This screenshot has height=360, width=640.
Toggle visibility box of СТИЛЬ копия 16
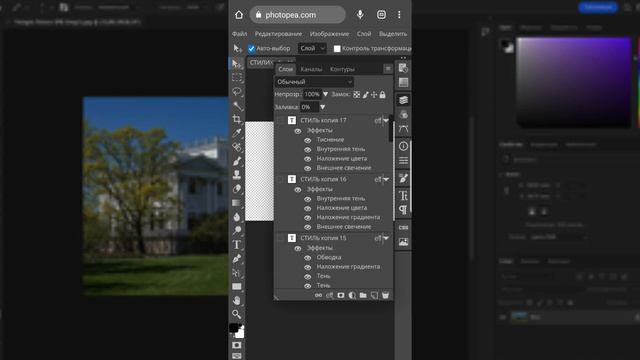[280, 179]
